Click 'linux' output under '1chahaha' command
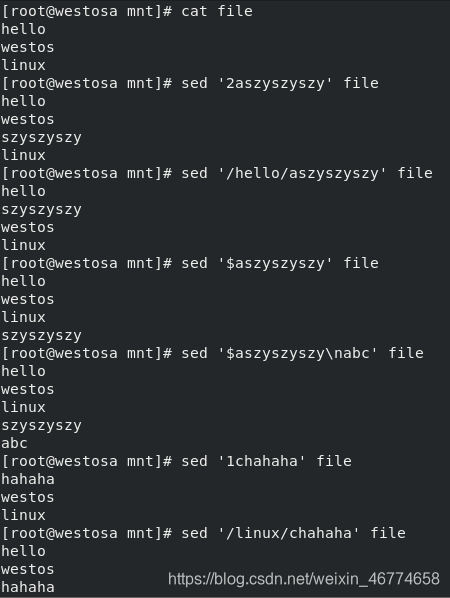 (24, 515)
